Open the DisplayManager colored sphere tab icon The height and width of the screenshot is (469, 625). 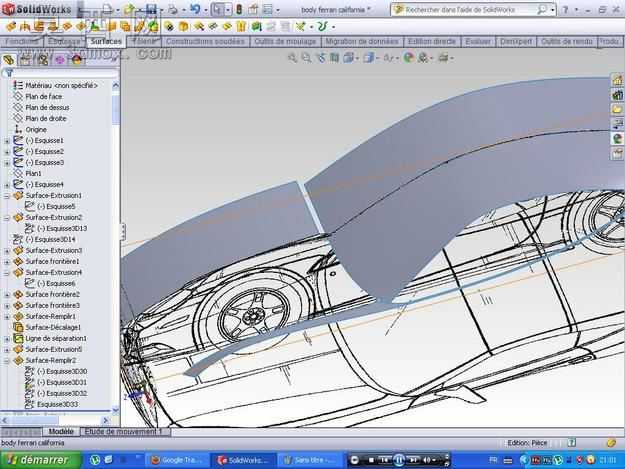(77, 60)
